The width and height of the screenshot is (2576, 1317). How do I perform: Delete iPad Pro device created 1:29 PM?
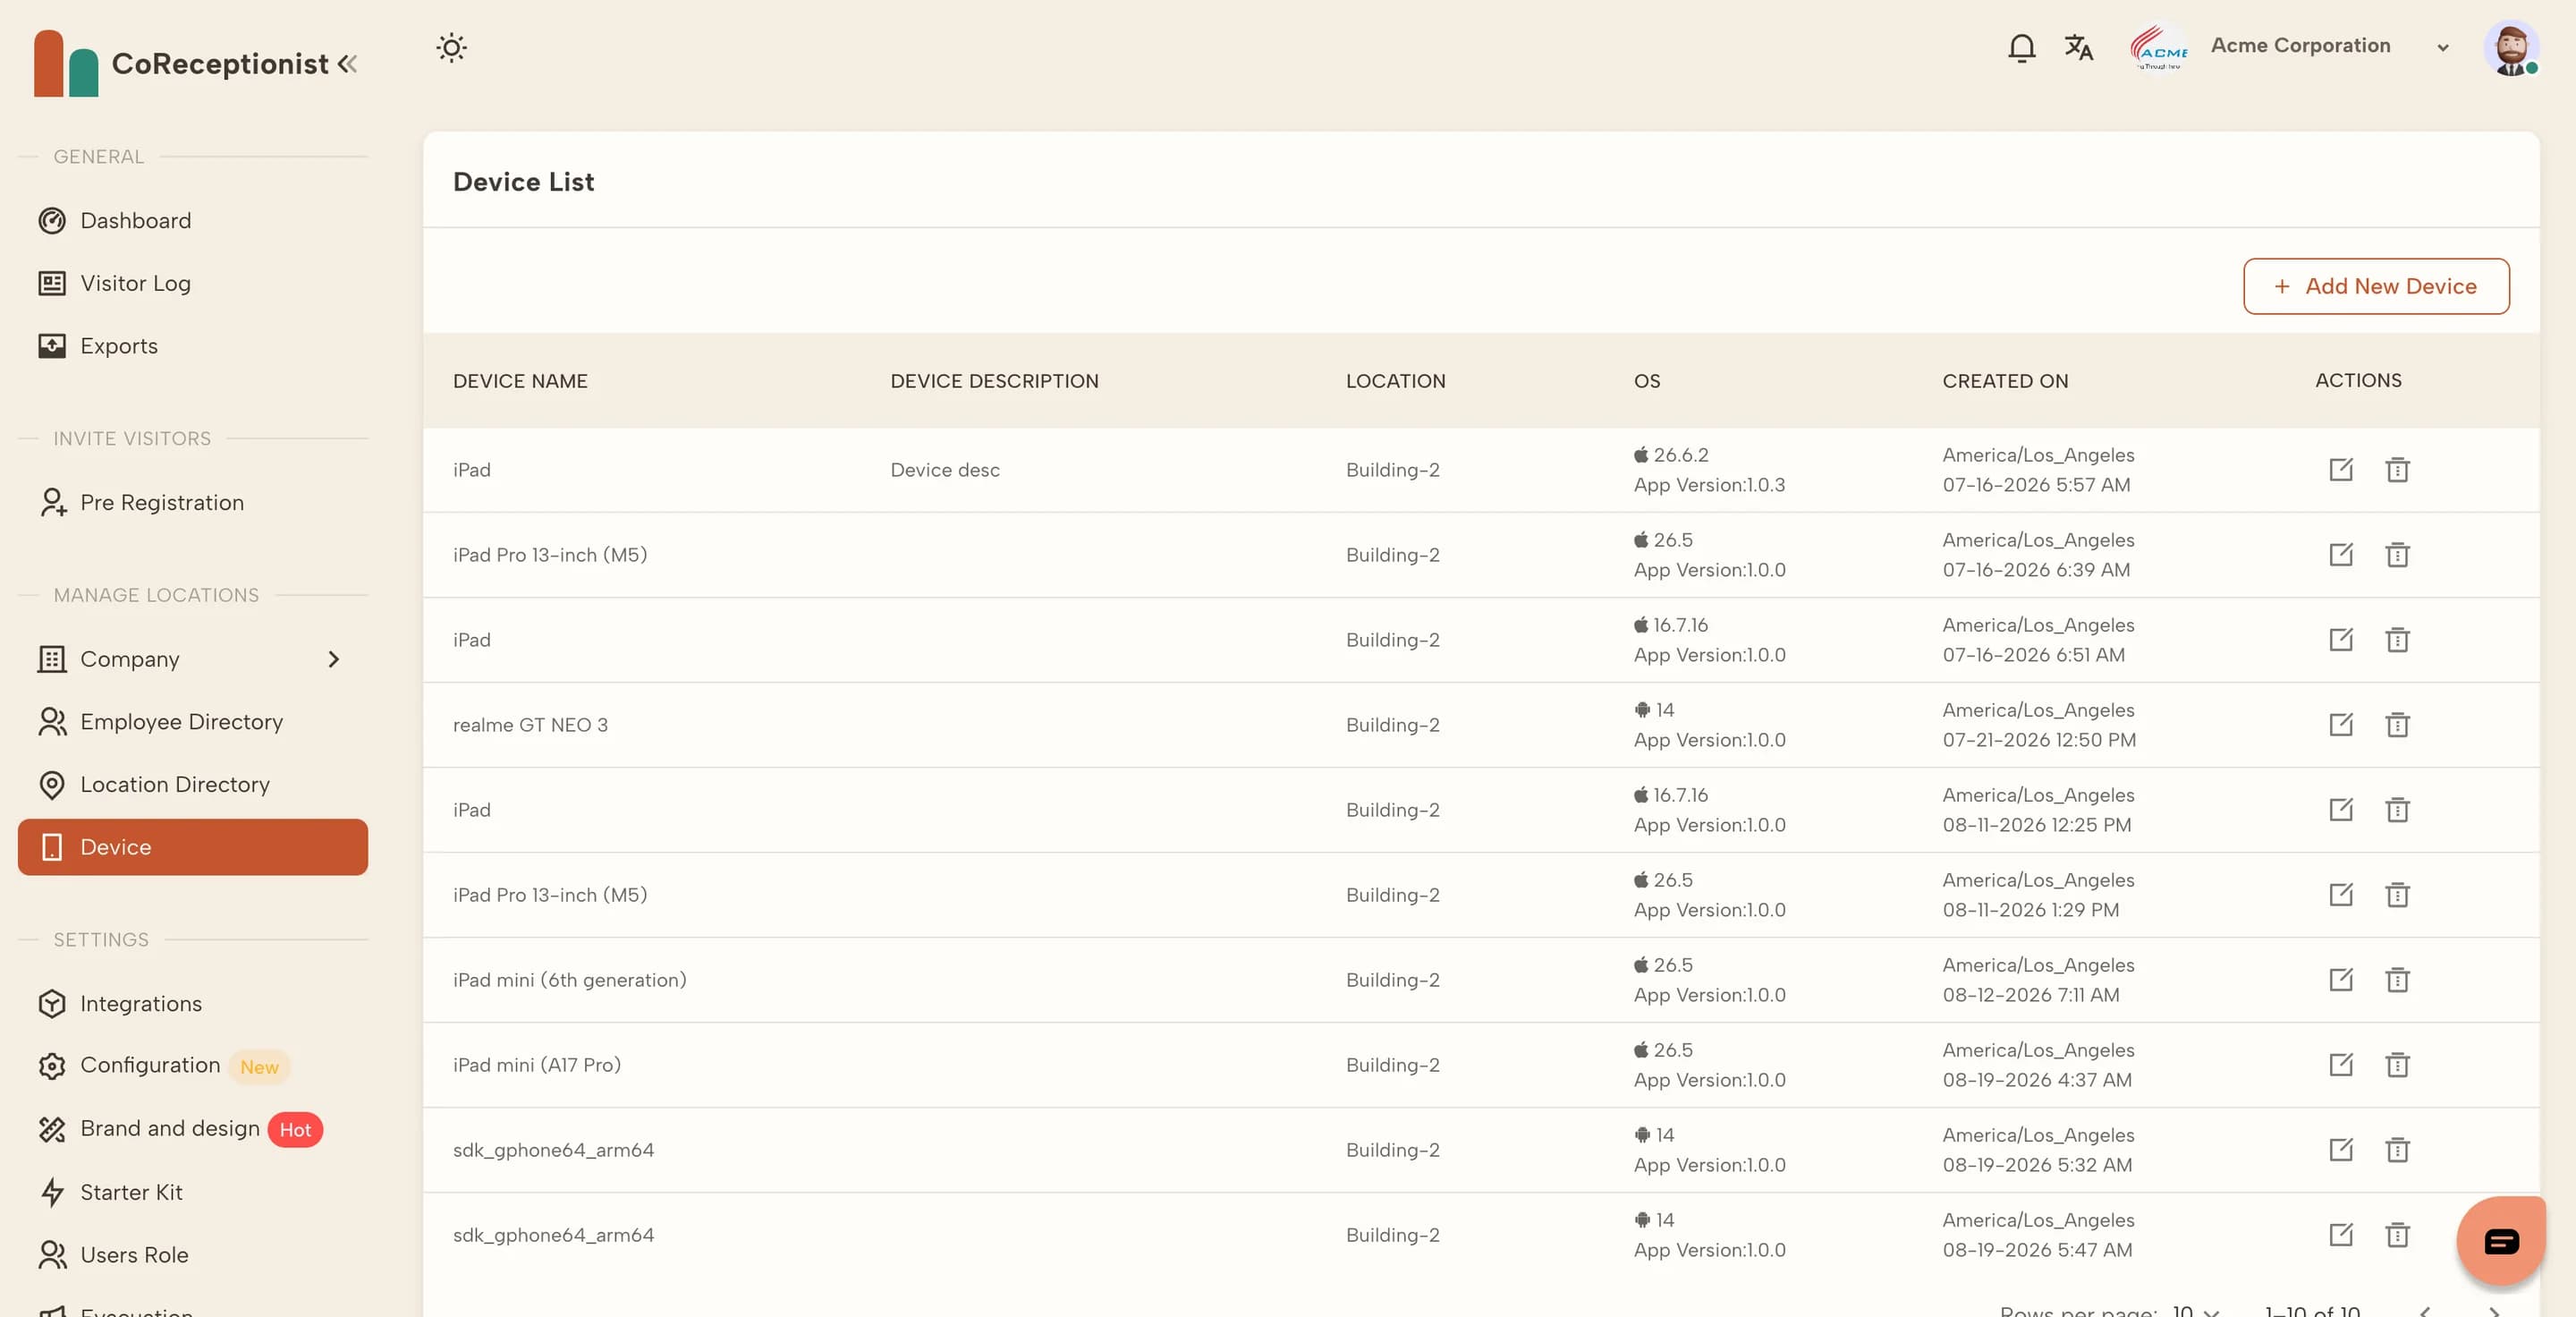[x=2397, y=894]
